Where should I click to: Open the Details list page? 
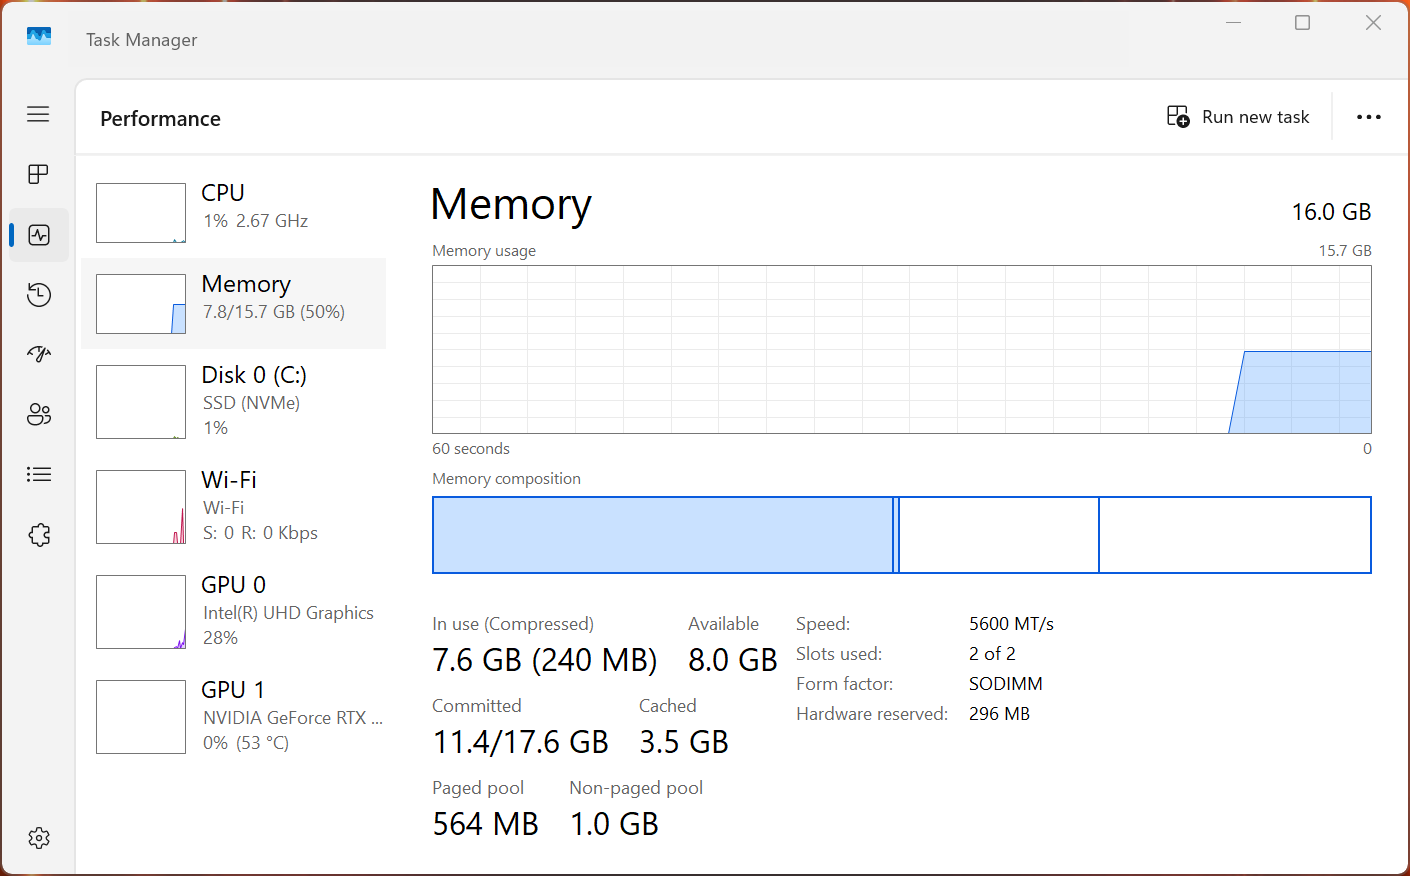[x=39, y=474]
